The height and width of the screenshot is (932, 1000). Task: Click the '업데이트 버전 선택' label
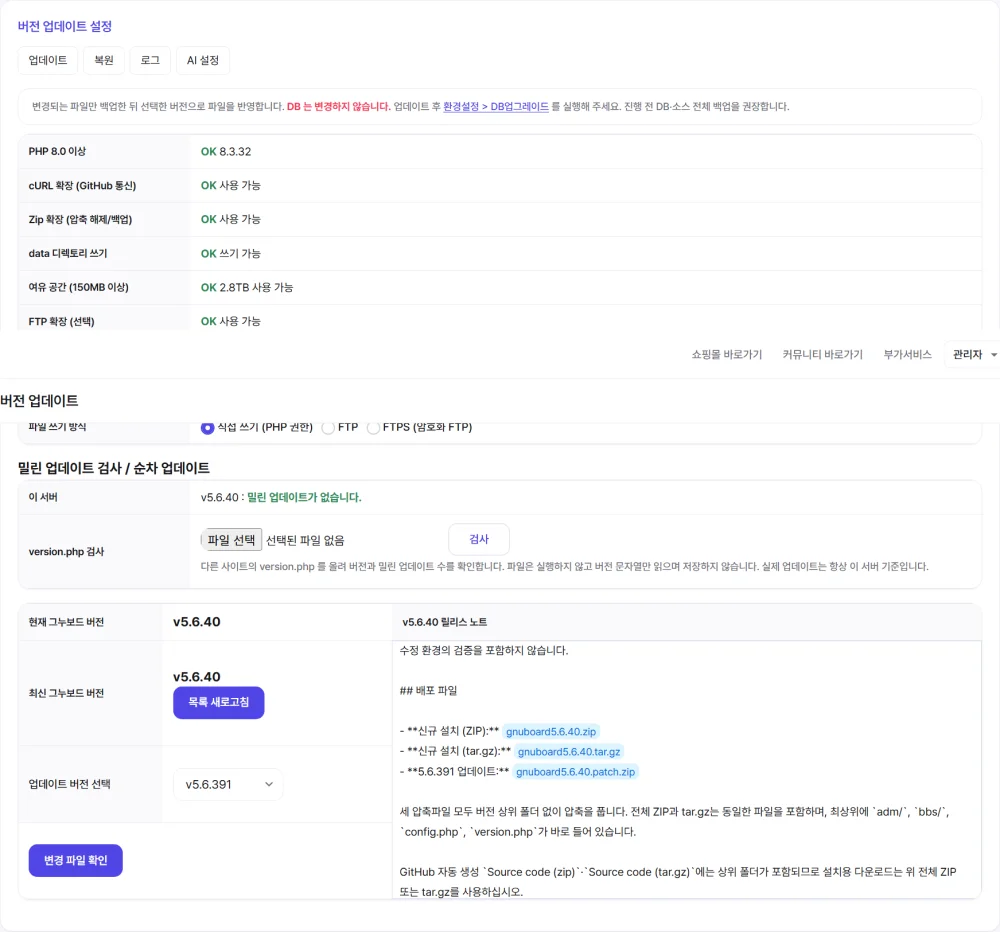click(70, 784)
